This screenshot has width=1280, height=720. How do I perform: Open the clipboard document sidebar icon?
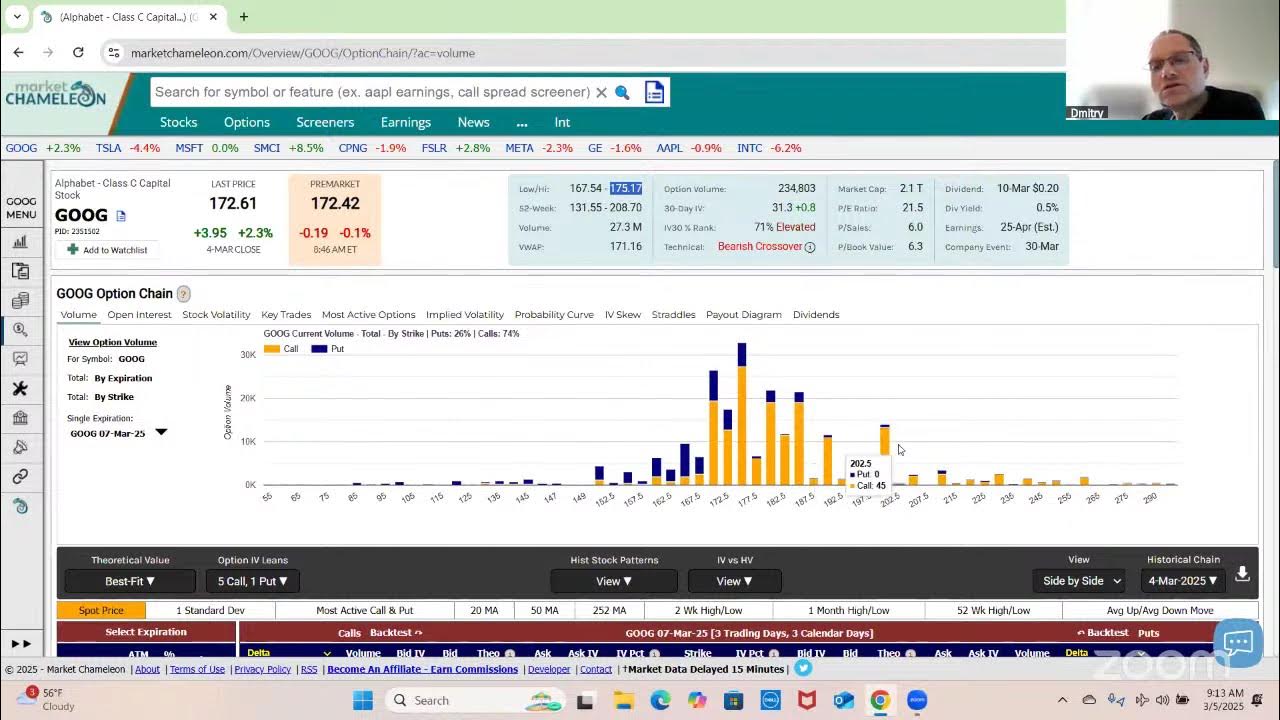pos(20,271)
